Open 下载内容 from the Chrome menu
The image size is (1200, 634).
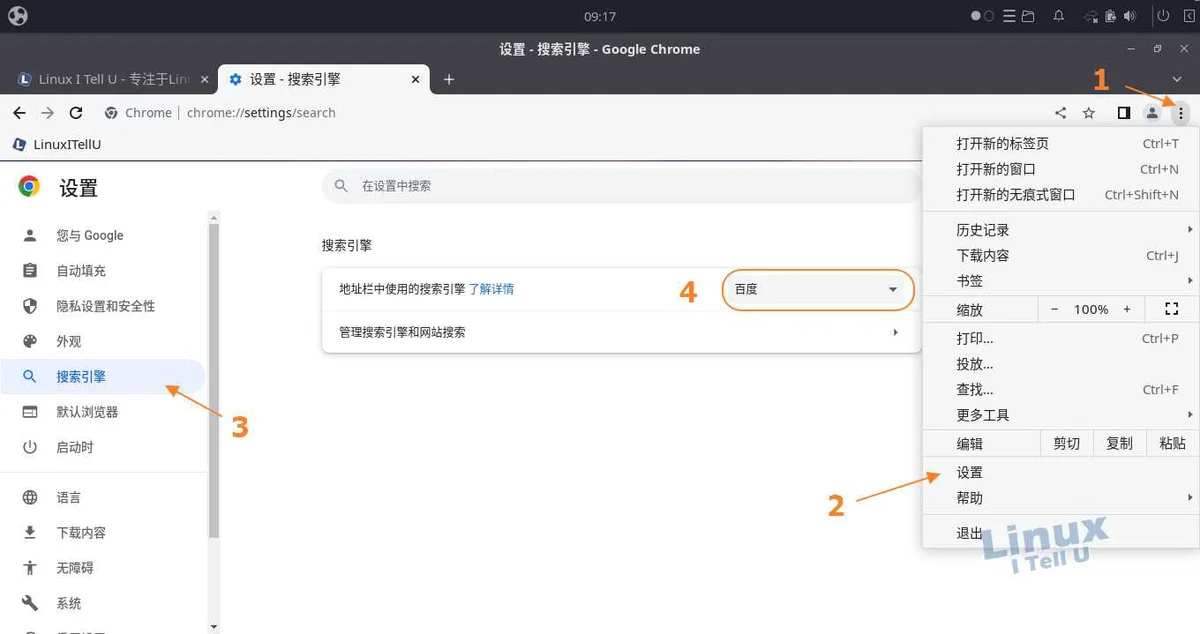tap(1059, 255)
